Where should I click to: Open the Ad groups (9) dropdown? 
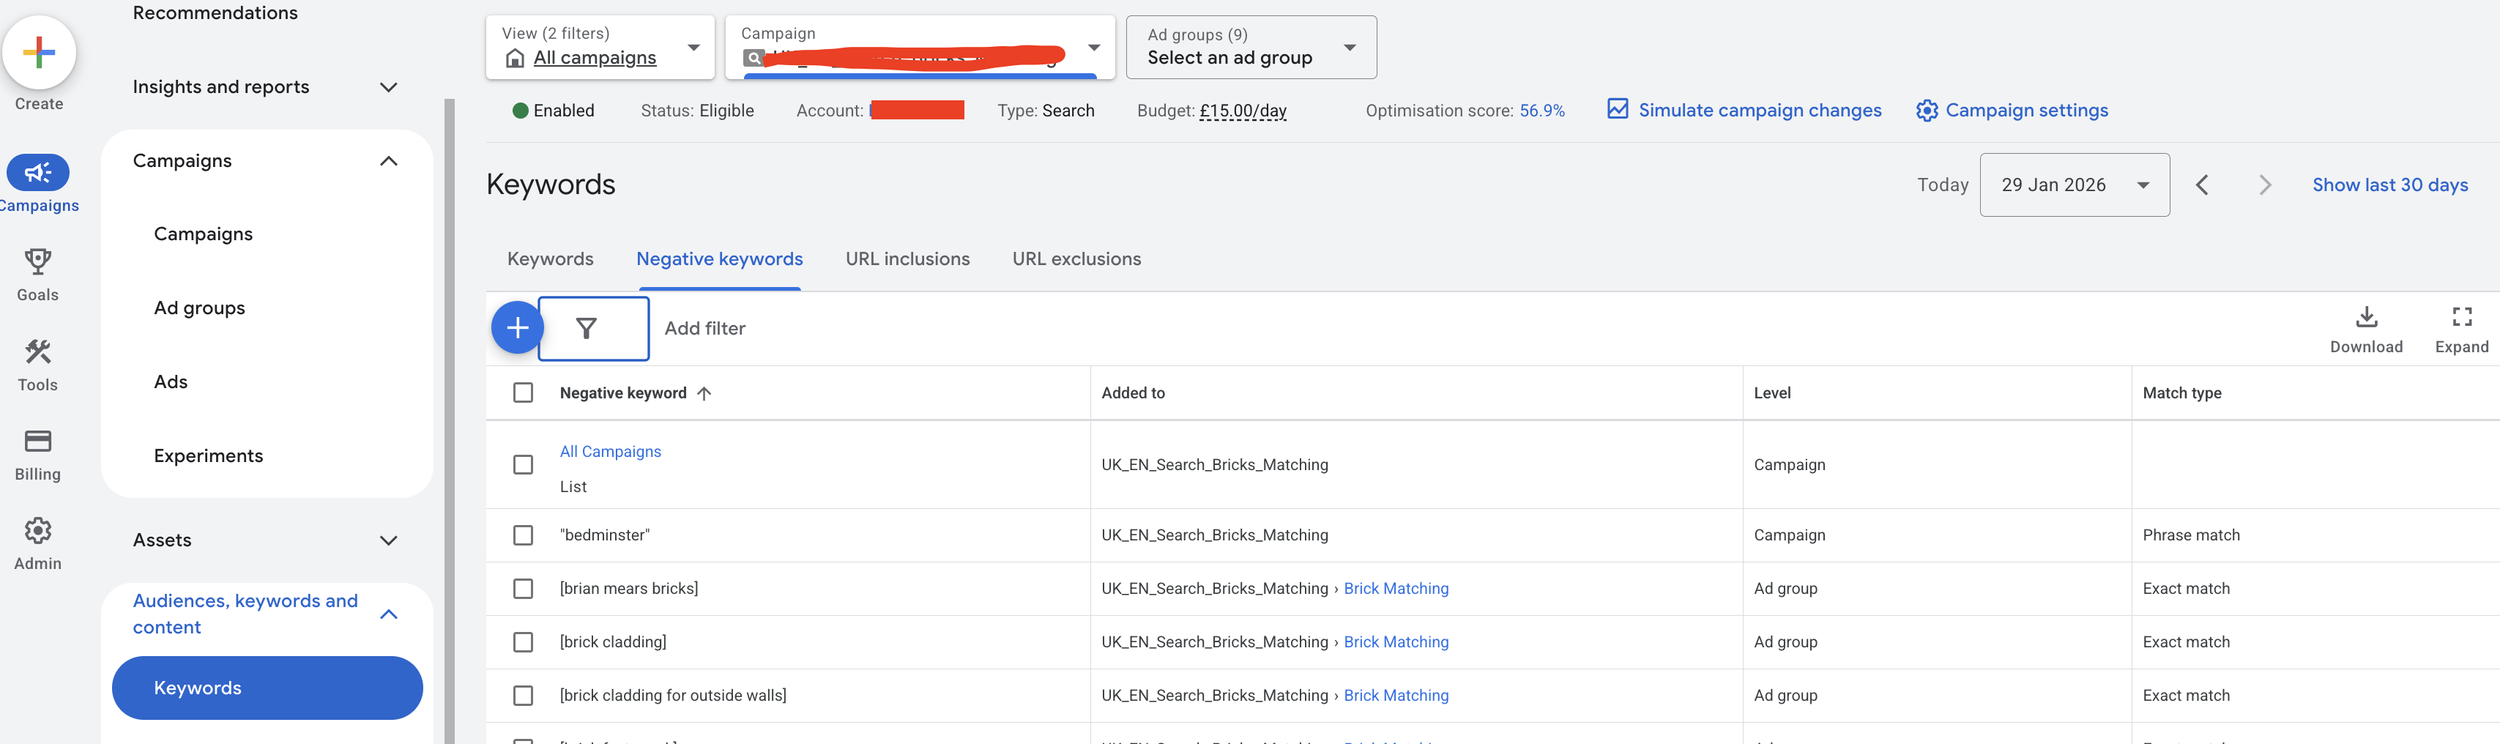coord(1251,46)
